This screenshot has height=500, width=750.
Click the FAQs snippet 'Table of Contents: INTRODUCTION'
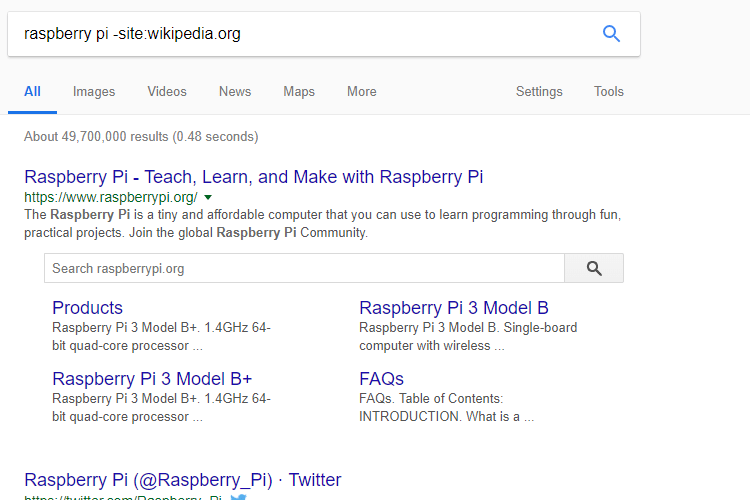[x=446, y=407]
